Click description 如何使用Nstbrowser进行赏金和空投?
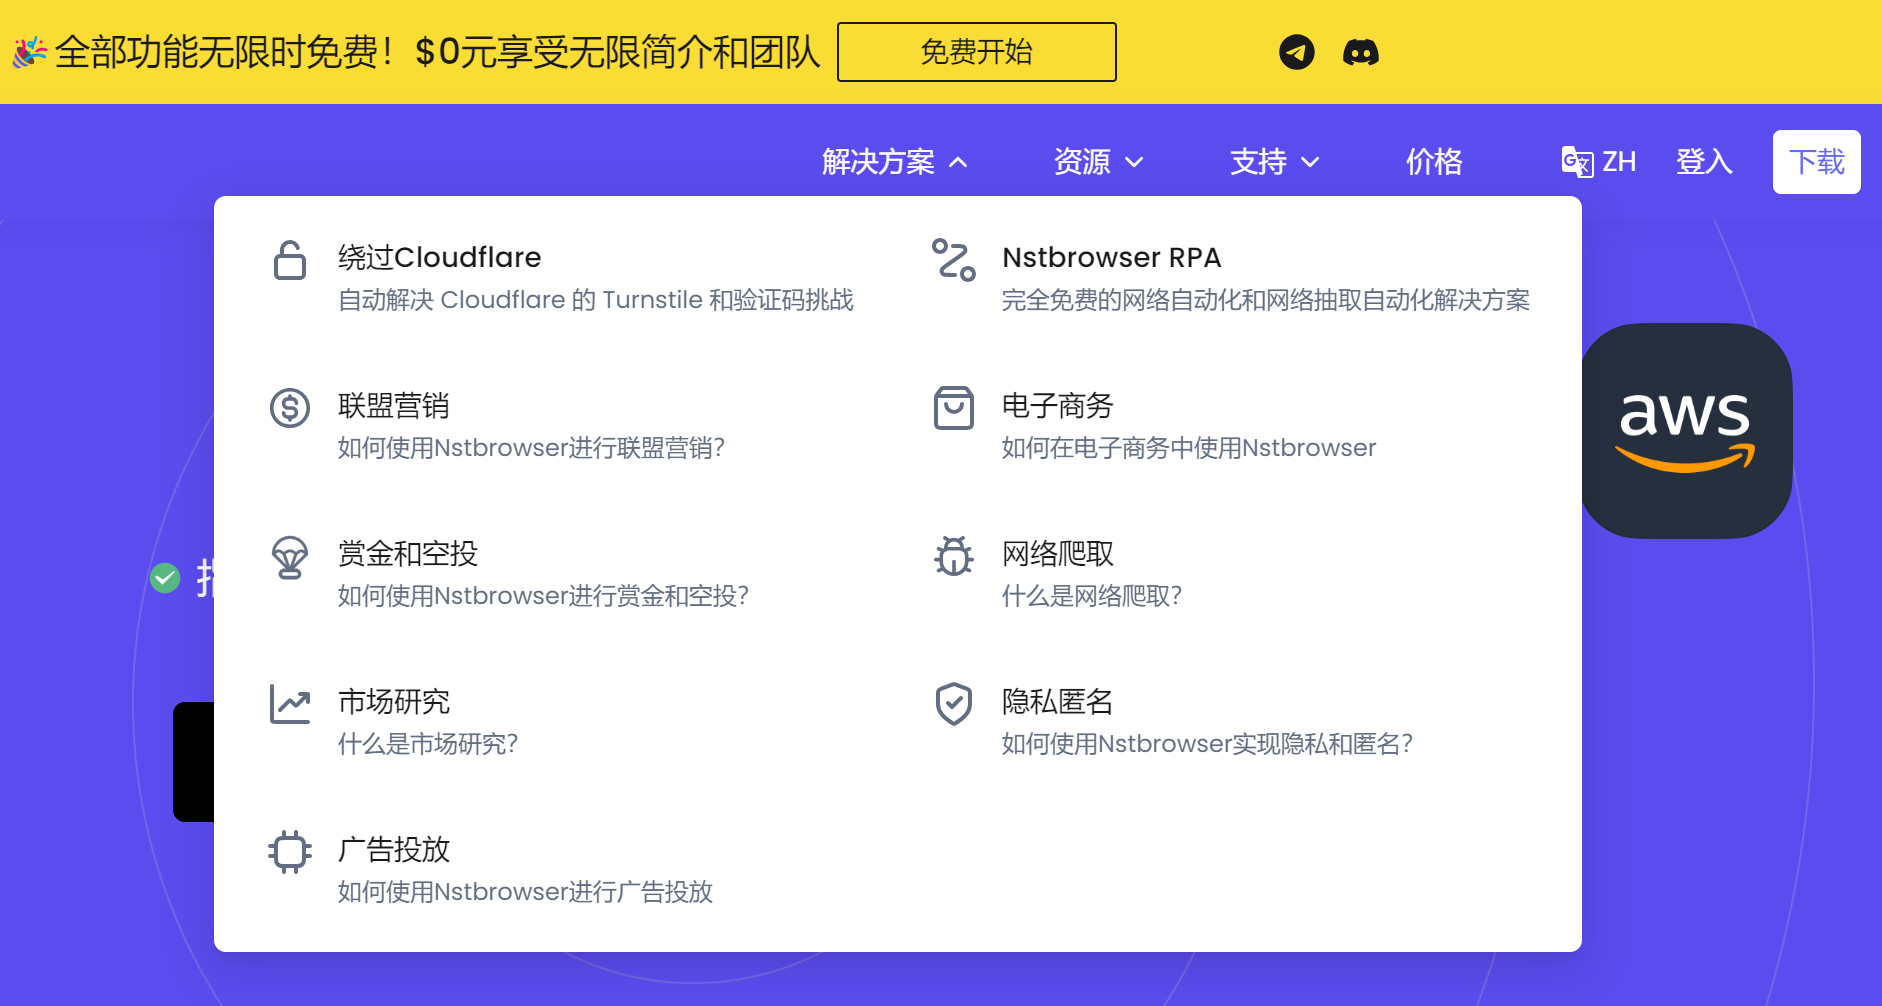1882x1006 pixels. (x=543, y=596)
